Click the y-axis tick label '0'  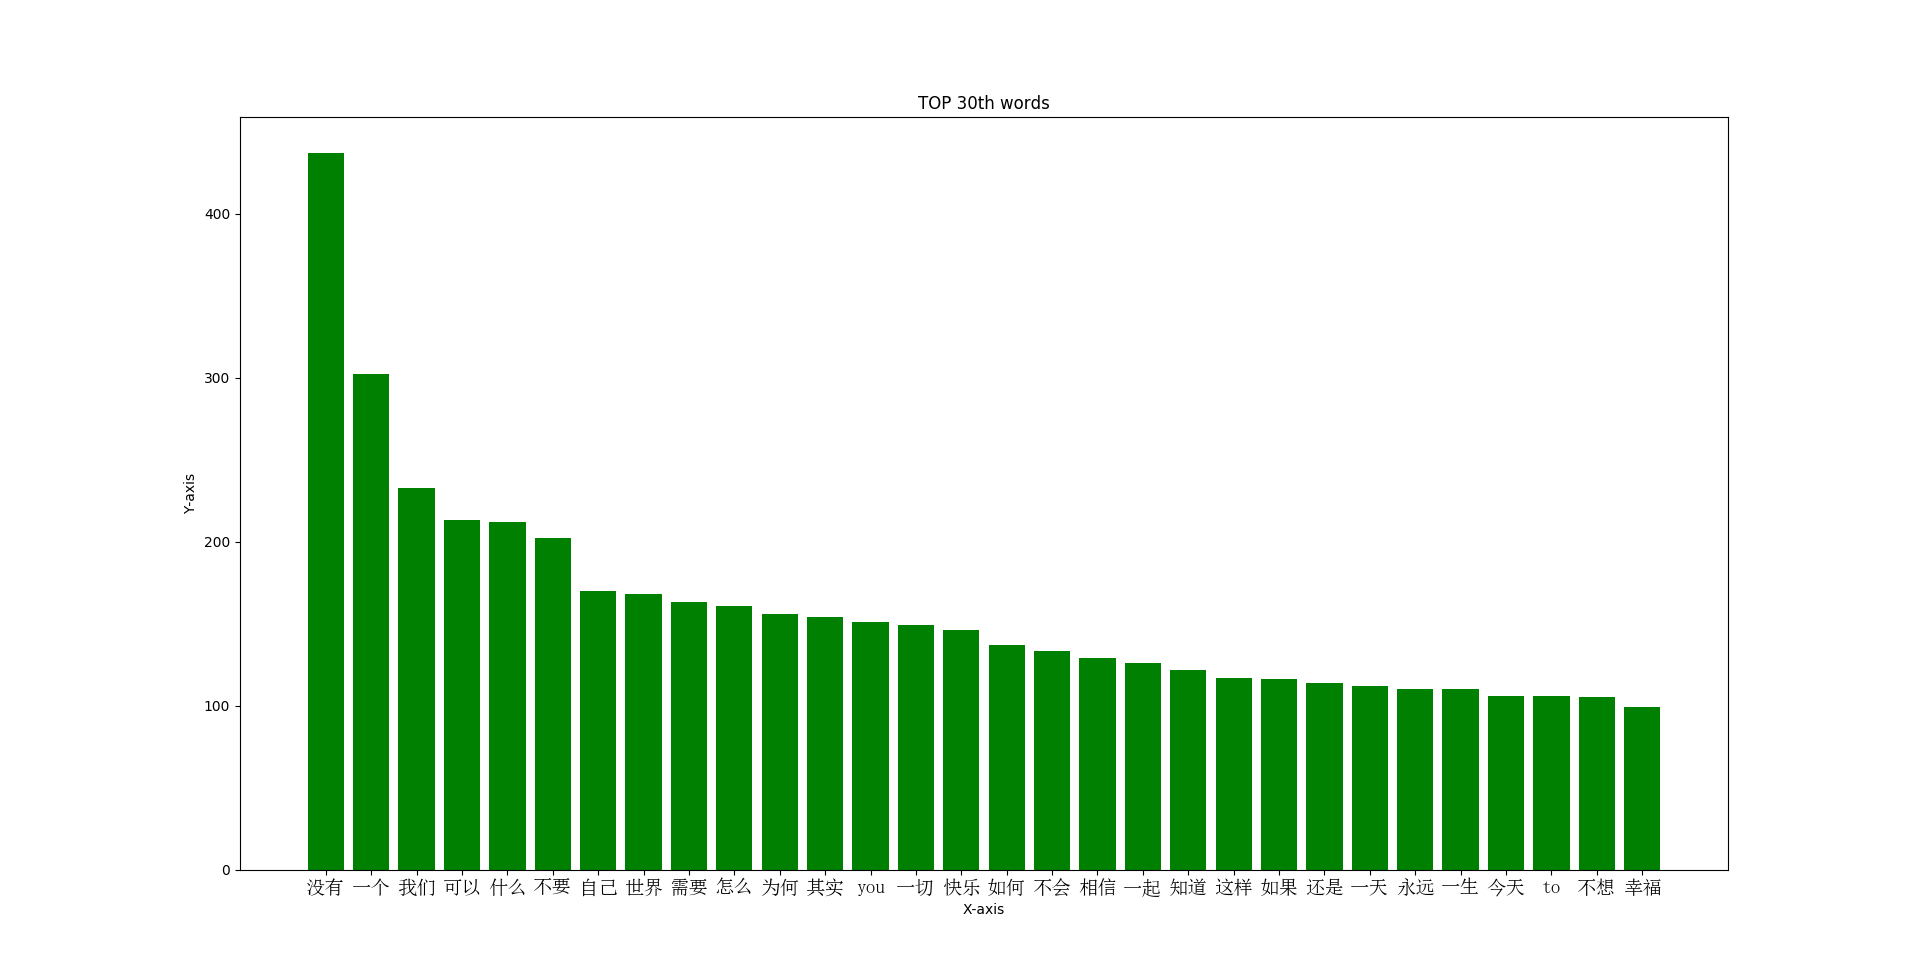click(x=226, y=870)
